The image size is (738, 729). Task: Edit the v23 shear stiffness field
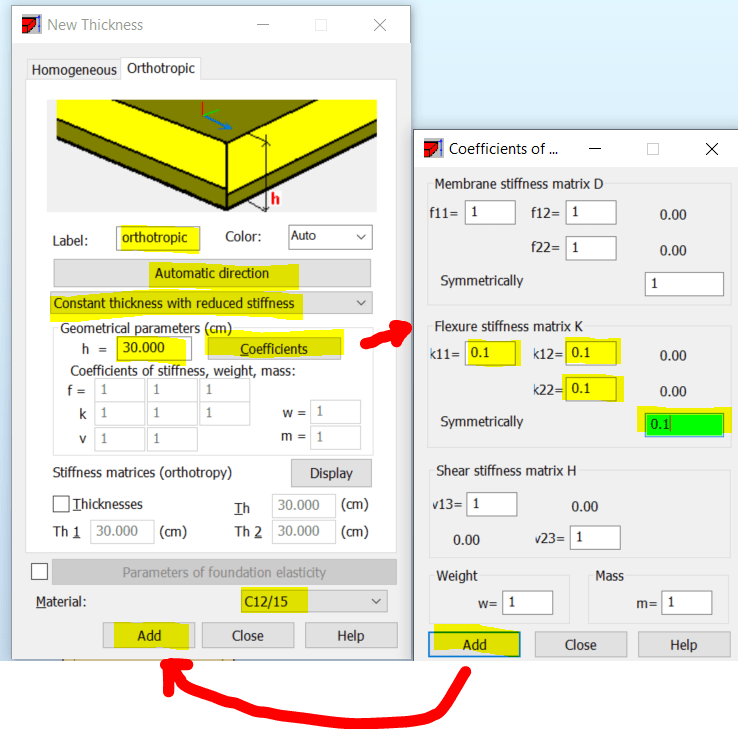tap(595, 537)
